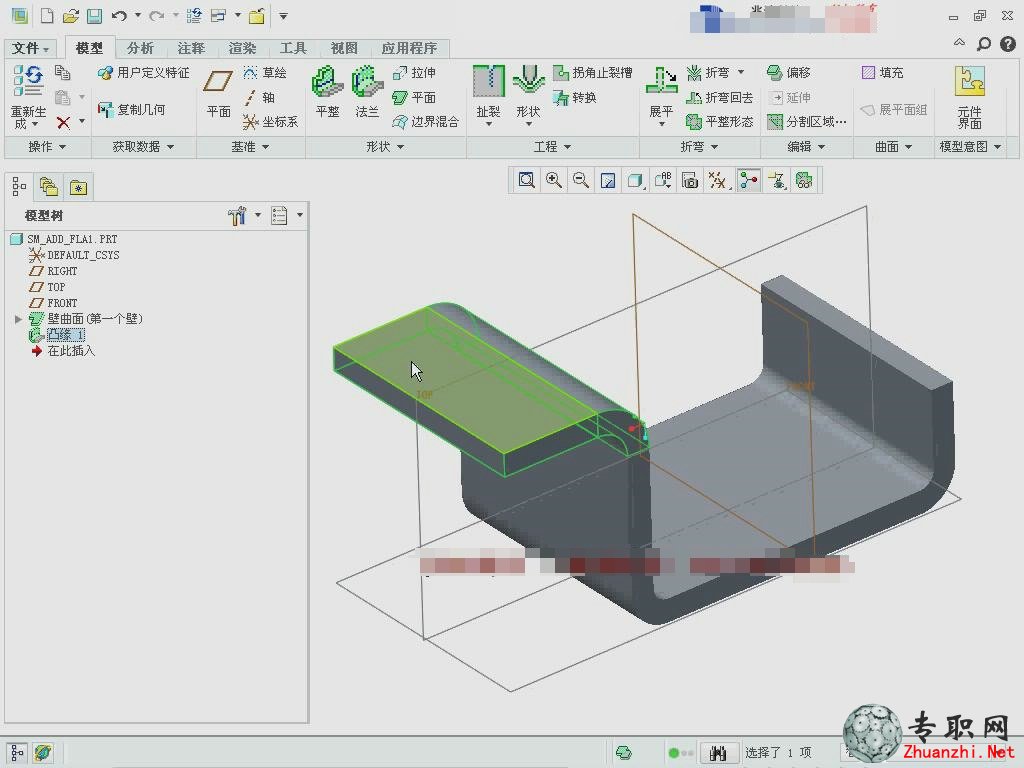Expand the Bends (折弯) group dropdown
The image size is (1024, 768).
[x=699, y=147]
